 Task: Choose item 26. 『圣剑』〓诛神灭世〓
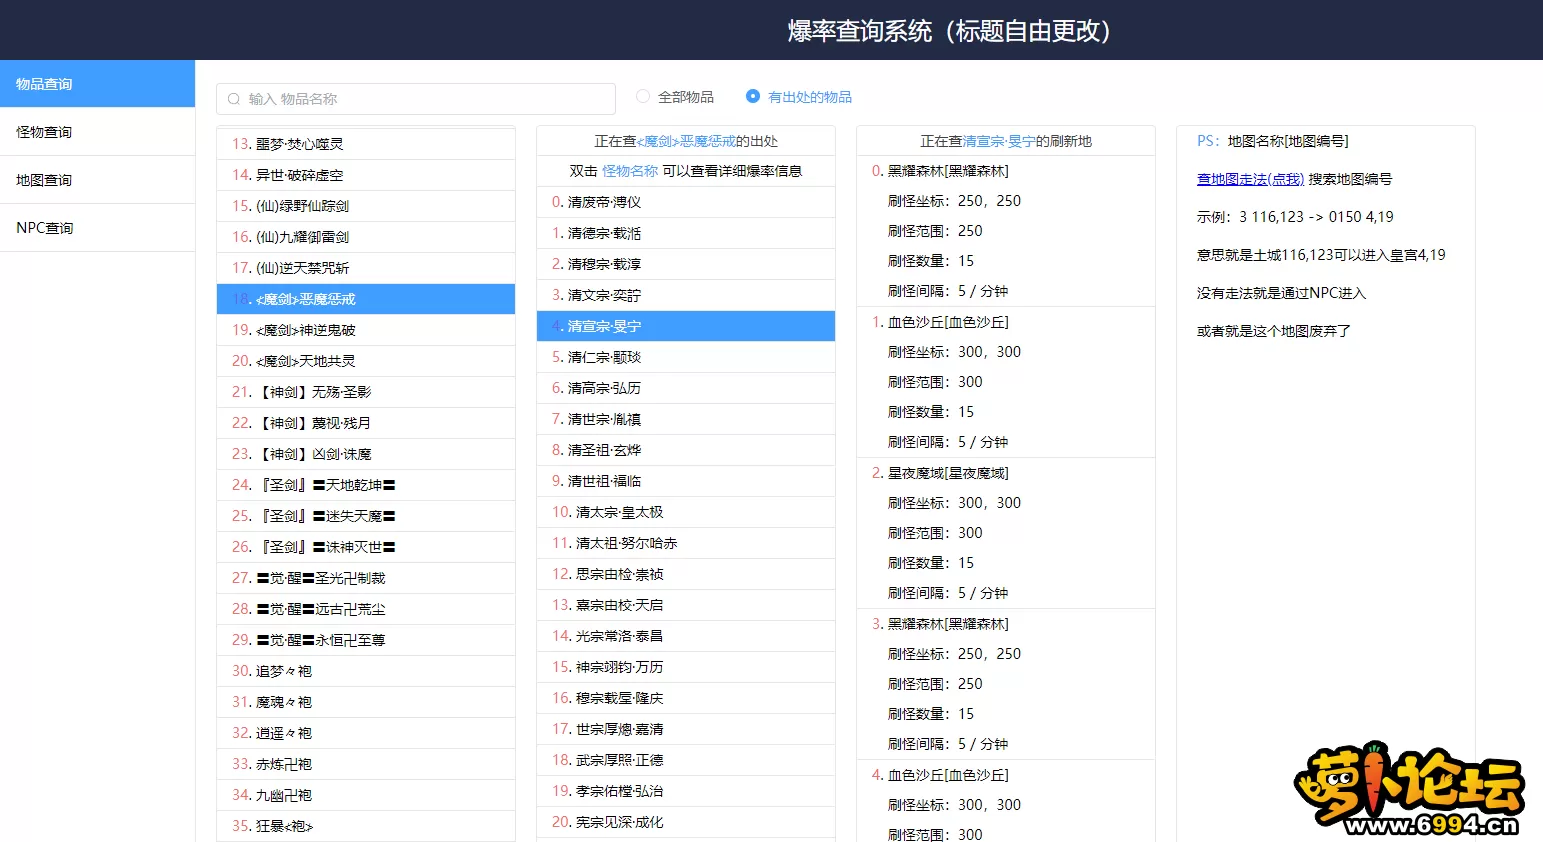366,547
